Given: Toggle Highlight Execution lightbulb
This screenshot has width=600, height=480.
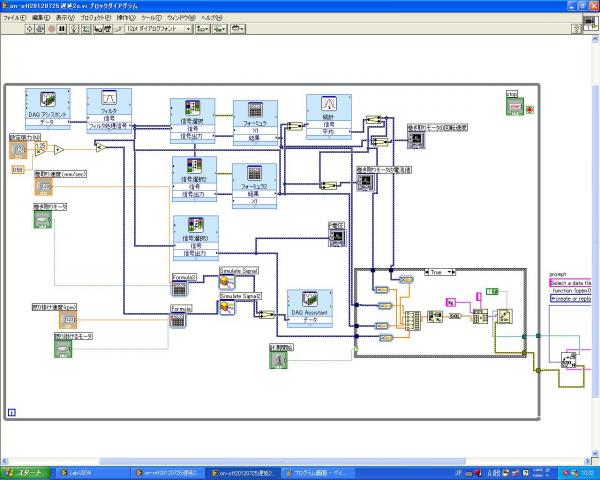Looking at the screenshot, I should click(x=74, y=29).
